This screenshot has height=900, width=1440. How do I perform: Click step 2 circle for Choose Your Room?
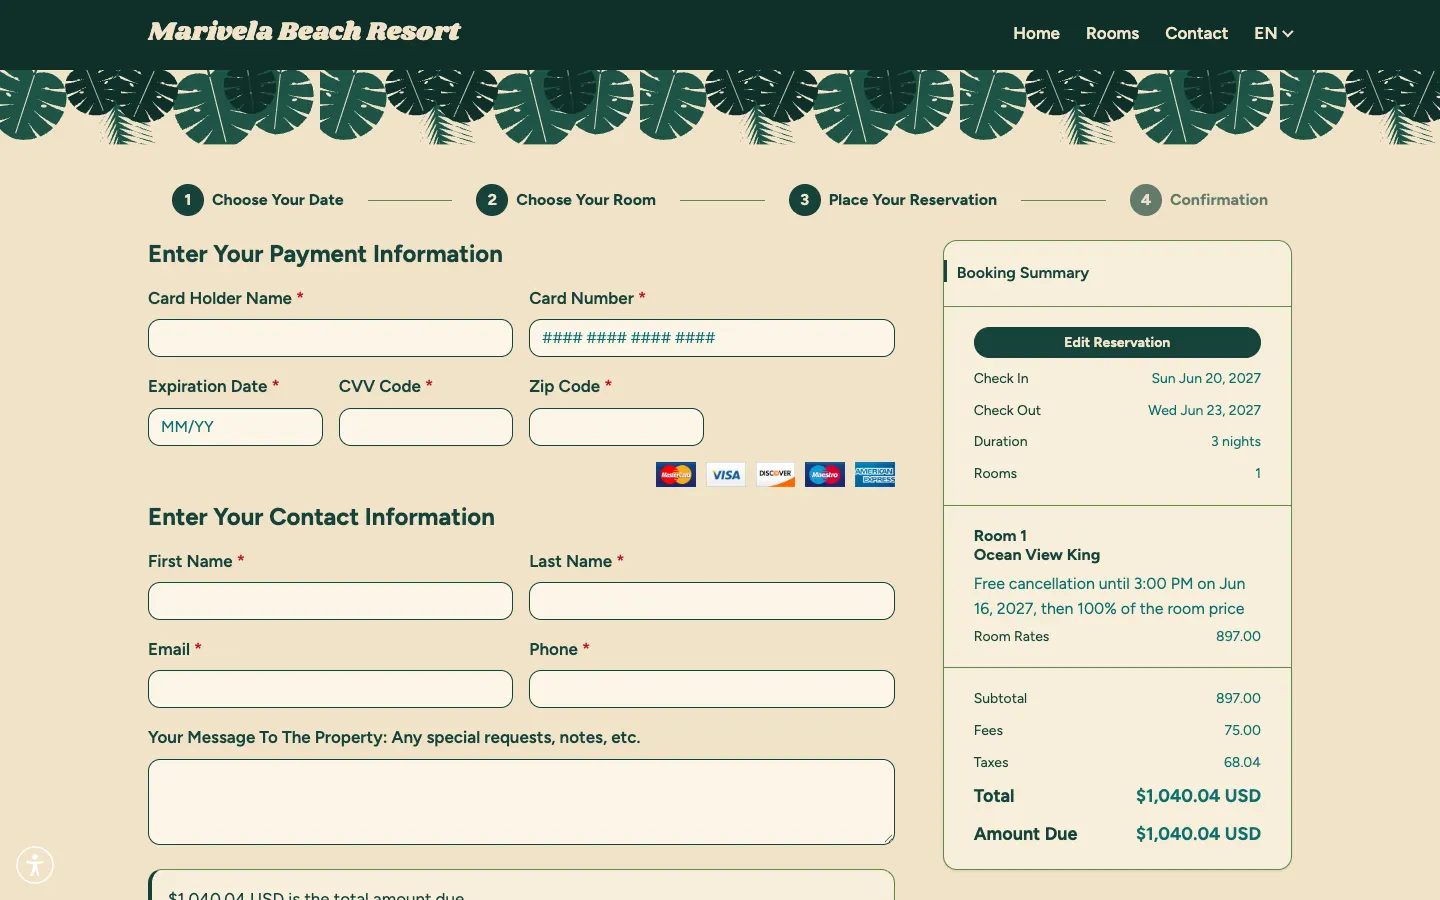[x=492, y=200]
